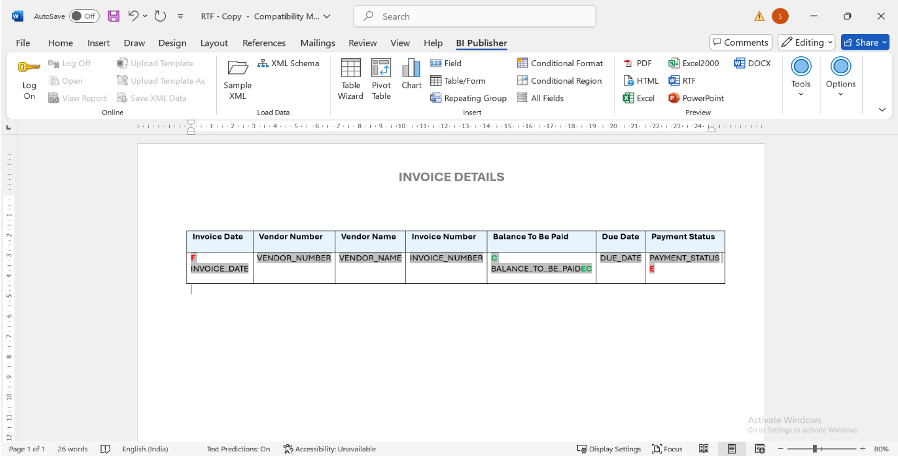Click the Log On key icon
Viewport: 898px width, 456px height.
(x=29, y=68)
